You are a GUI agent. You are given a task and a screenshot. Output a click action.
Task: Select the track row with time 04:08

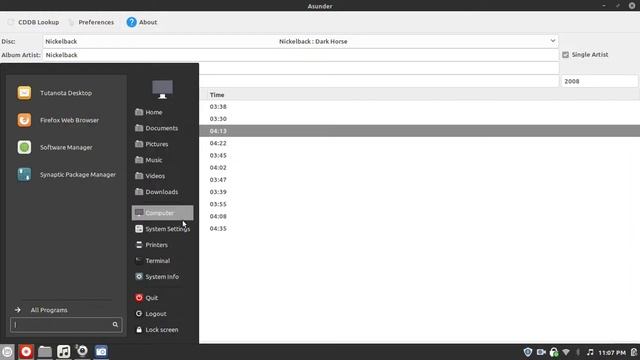tap(419, 216)
